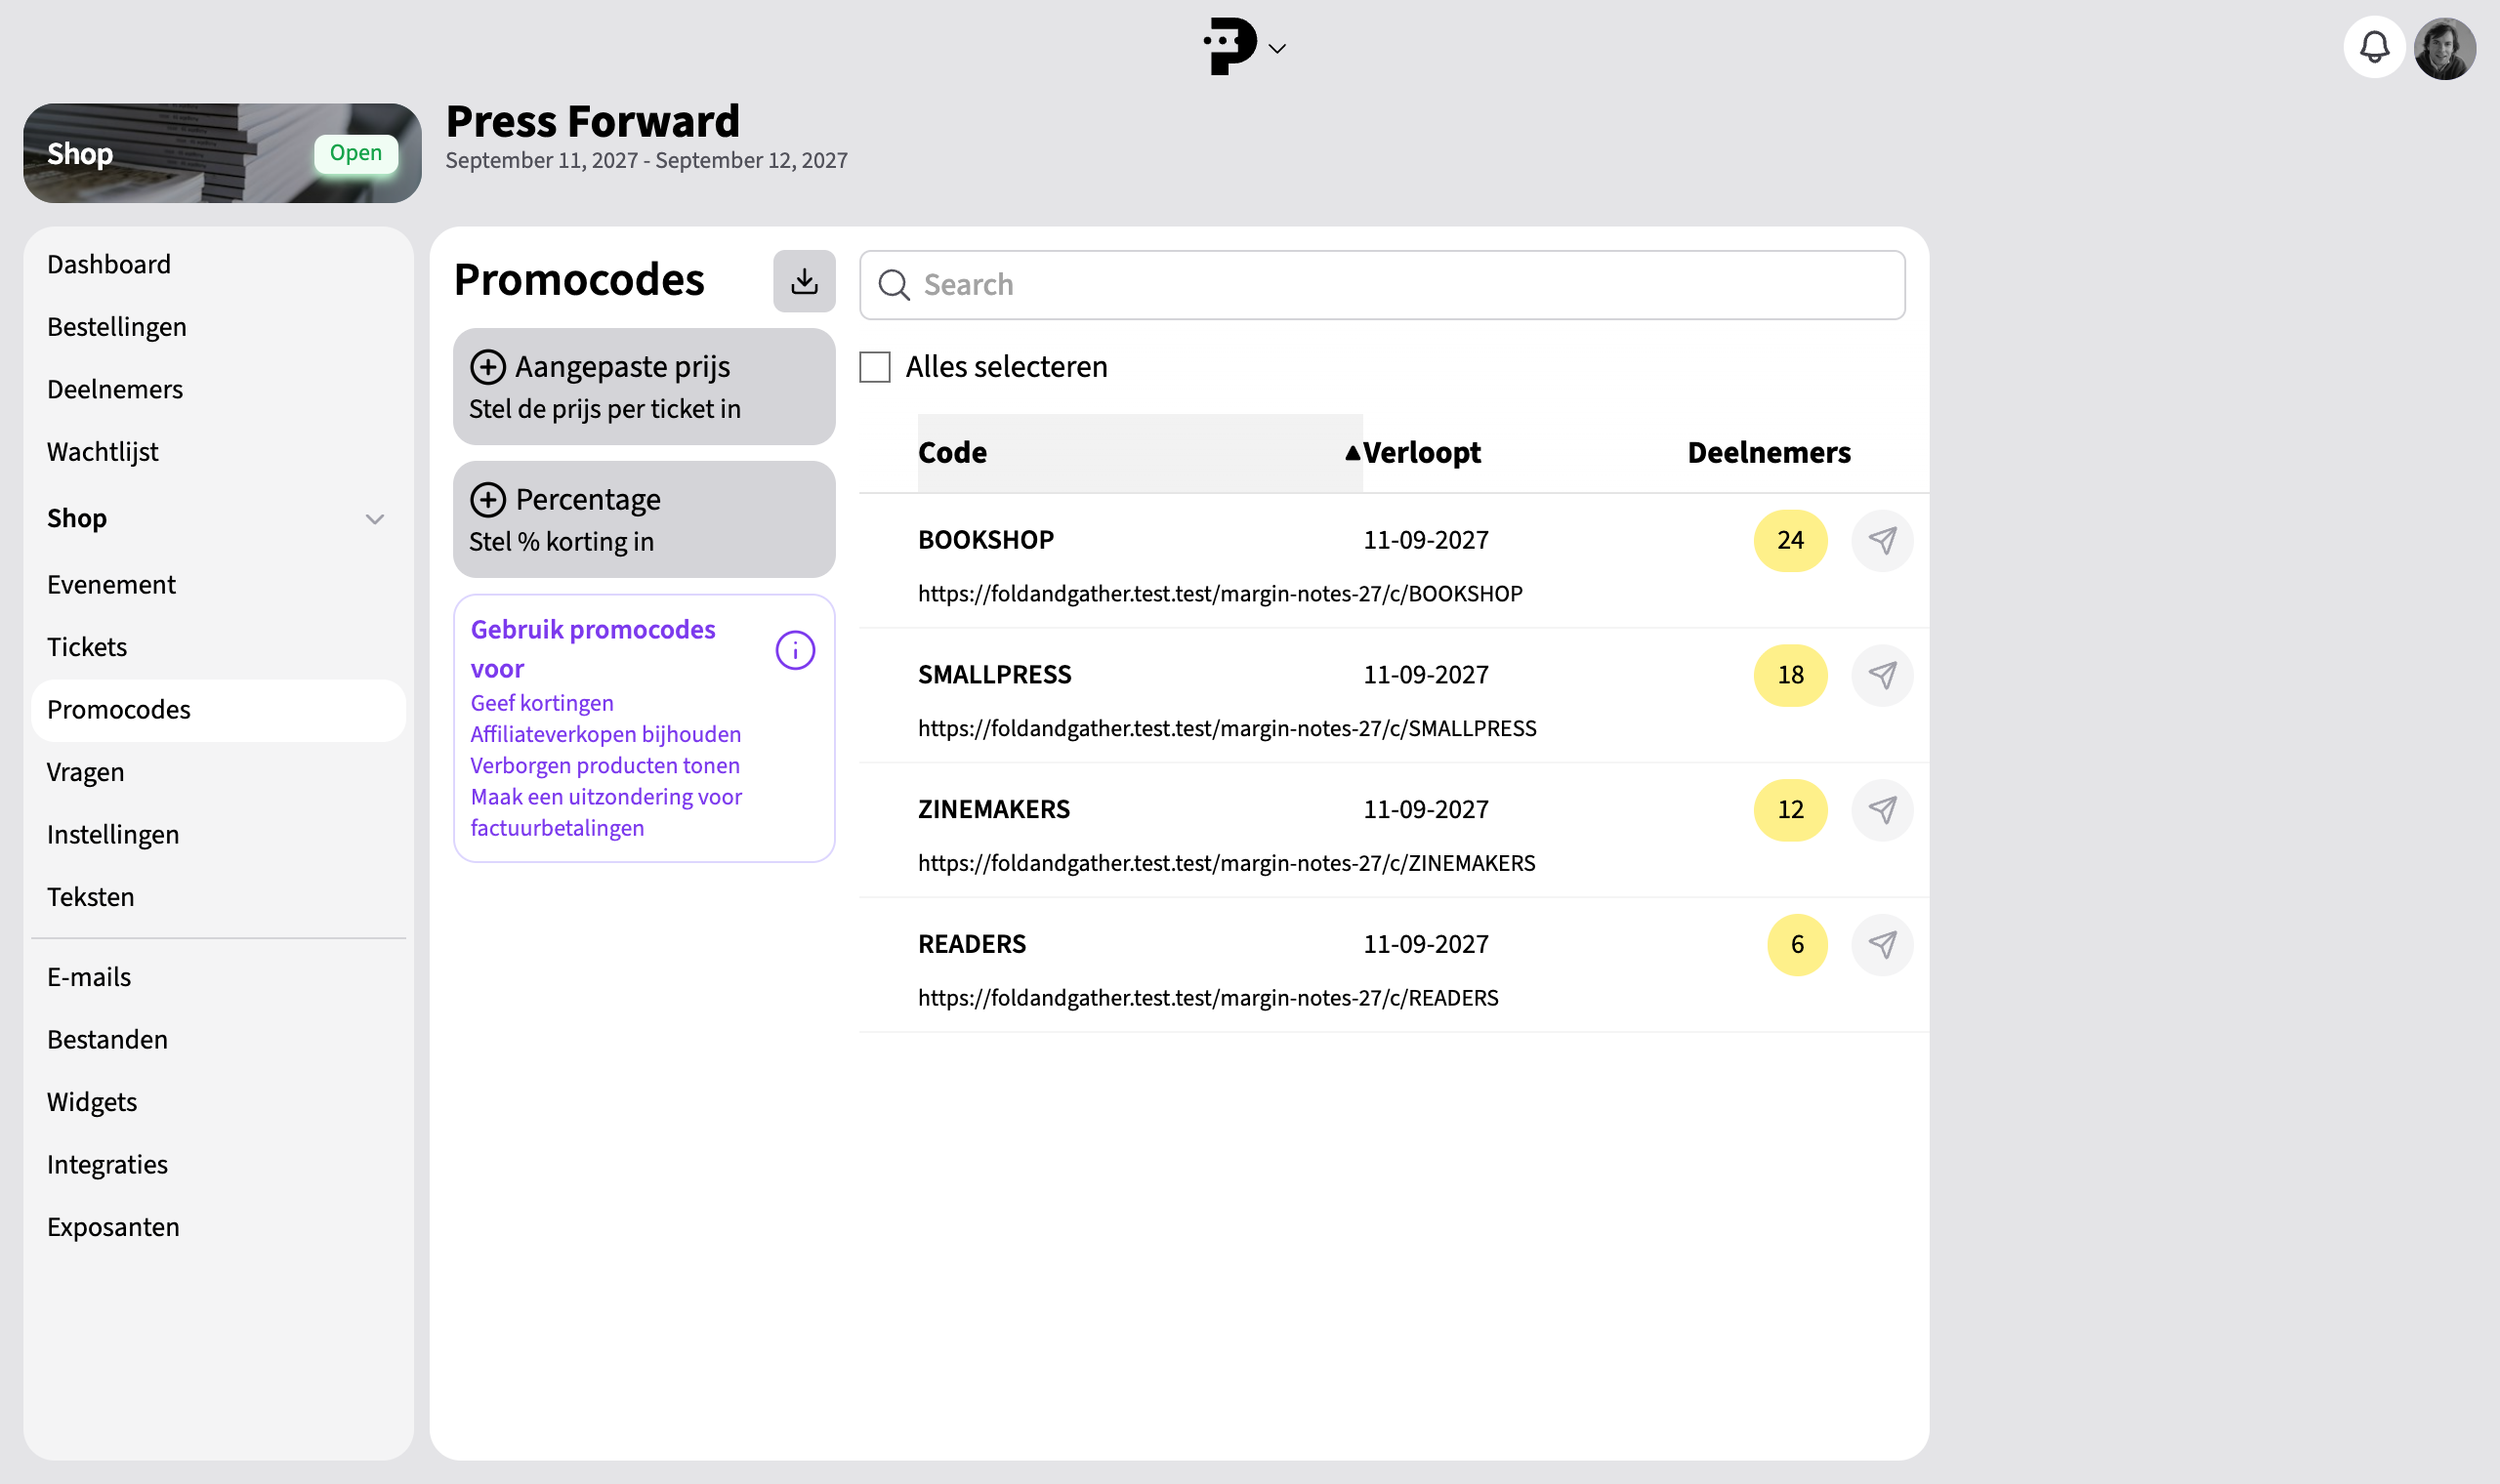
Task: Click the READERS promocode URL
Action: point(1208,998)
